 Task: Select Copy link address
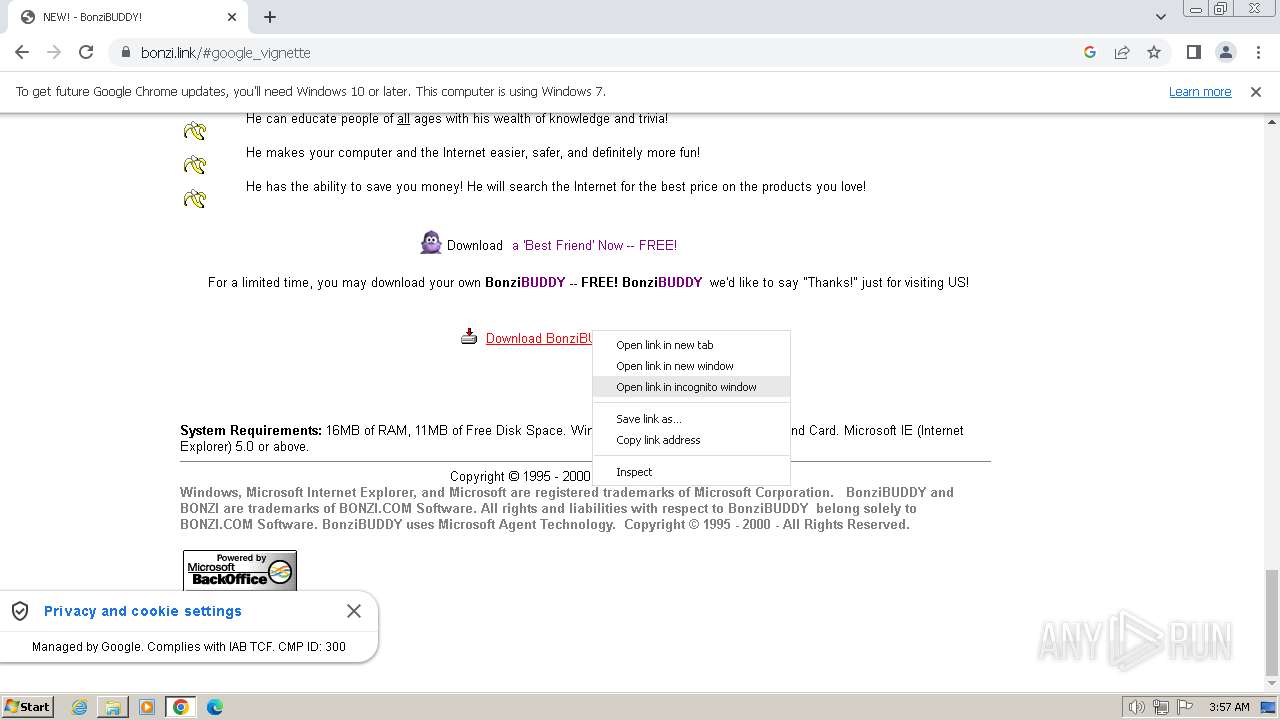click(691, 440)
